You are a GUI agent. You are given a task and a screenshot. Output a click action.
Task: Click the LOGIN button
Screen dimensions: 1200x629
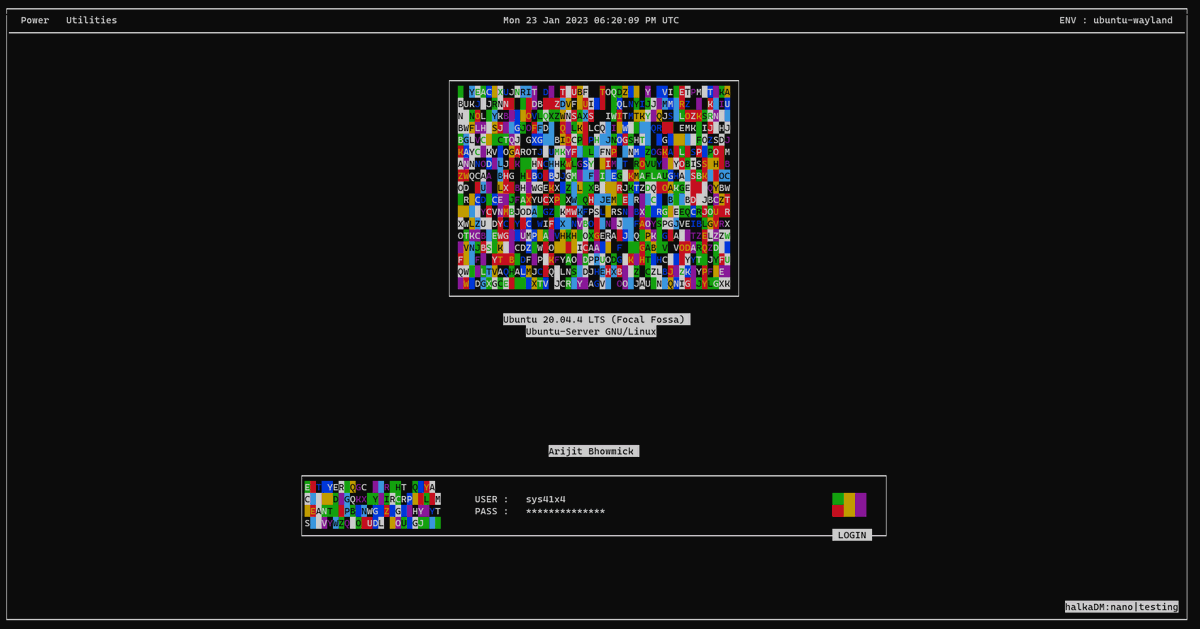(x=852, y=535)
